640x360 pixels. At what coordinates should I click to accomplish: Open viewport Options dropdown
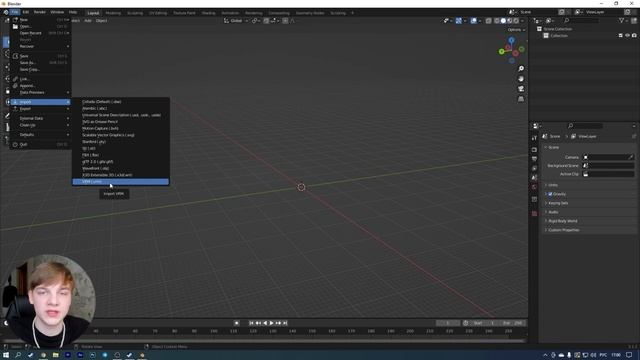516,30
